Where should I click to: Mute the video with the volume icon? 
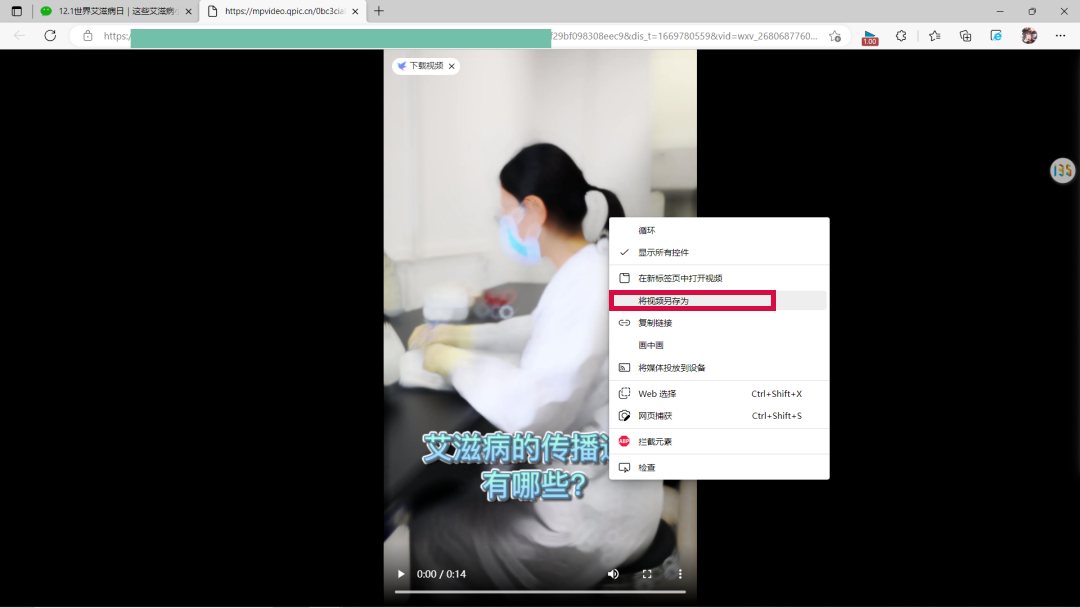pyautogui.click(x=613, y=574)
